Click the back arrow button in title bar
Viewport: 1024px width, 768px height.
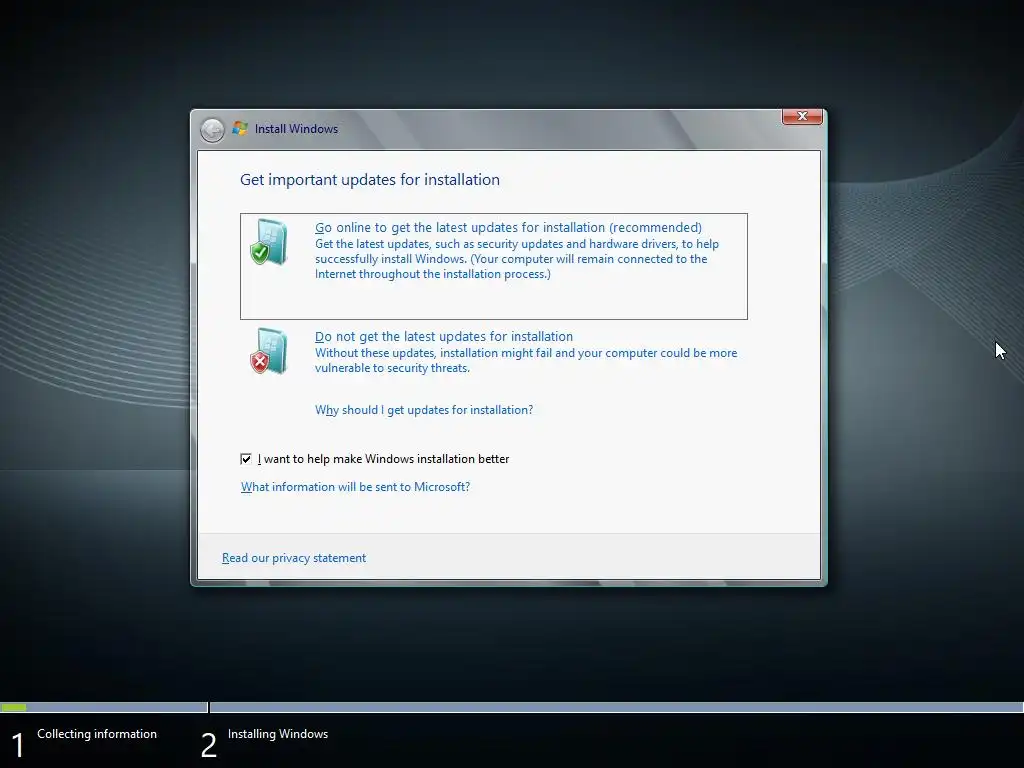pos(212,130)
